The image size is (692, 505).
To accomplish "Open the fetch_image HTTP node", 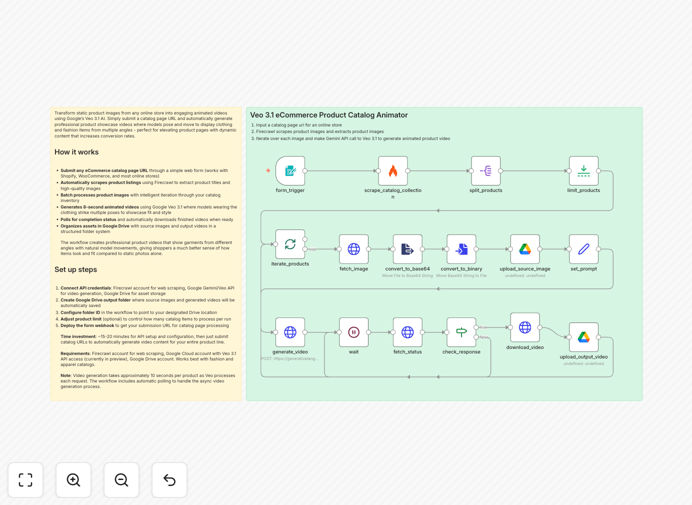I will point(354,249).
